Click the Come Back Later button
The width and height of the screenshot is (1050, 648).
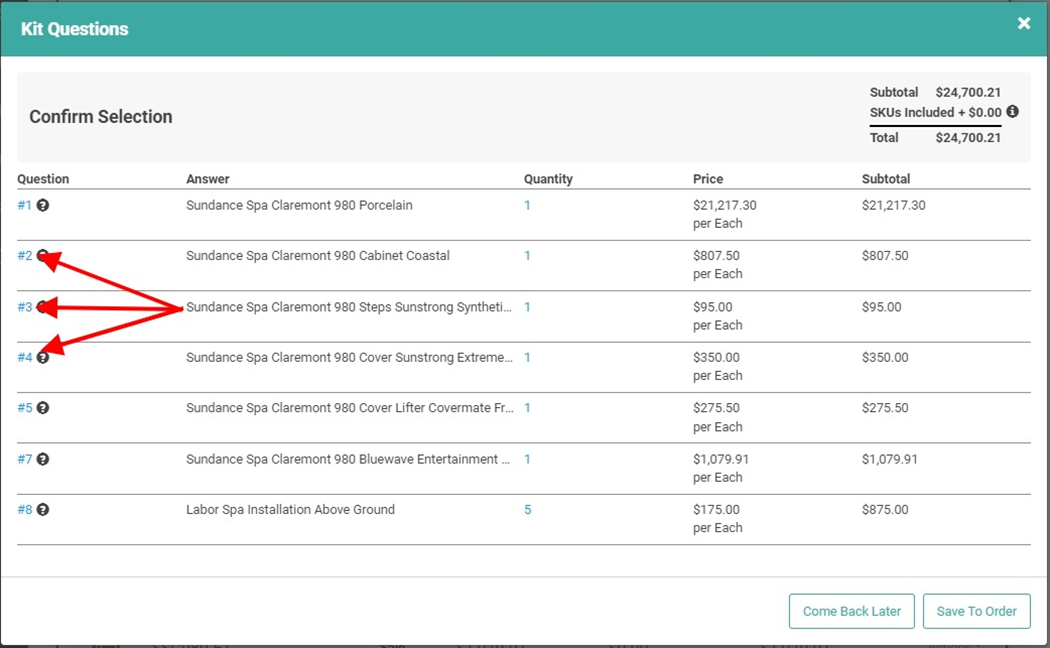click(x=851, y=611)
